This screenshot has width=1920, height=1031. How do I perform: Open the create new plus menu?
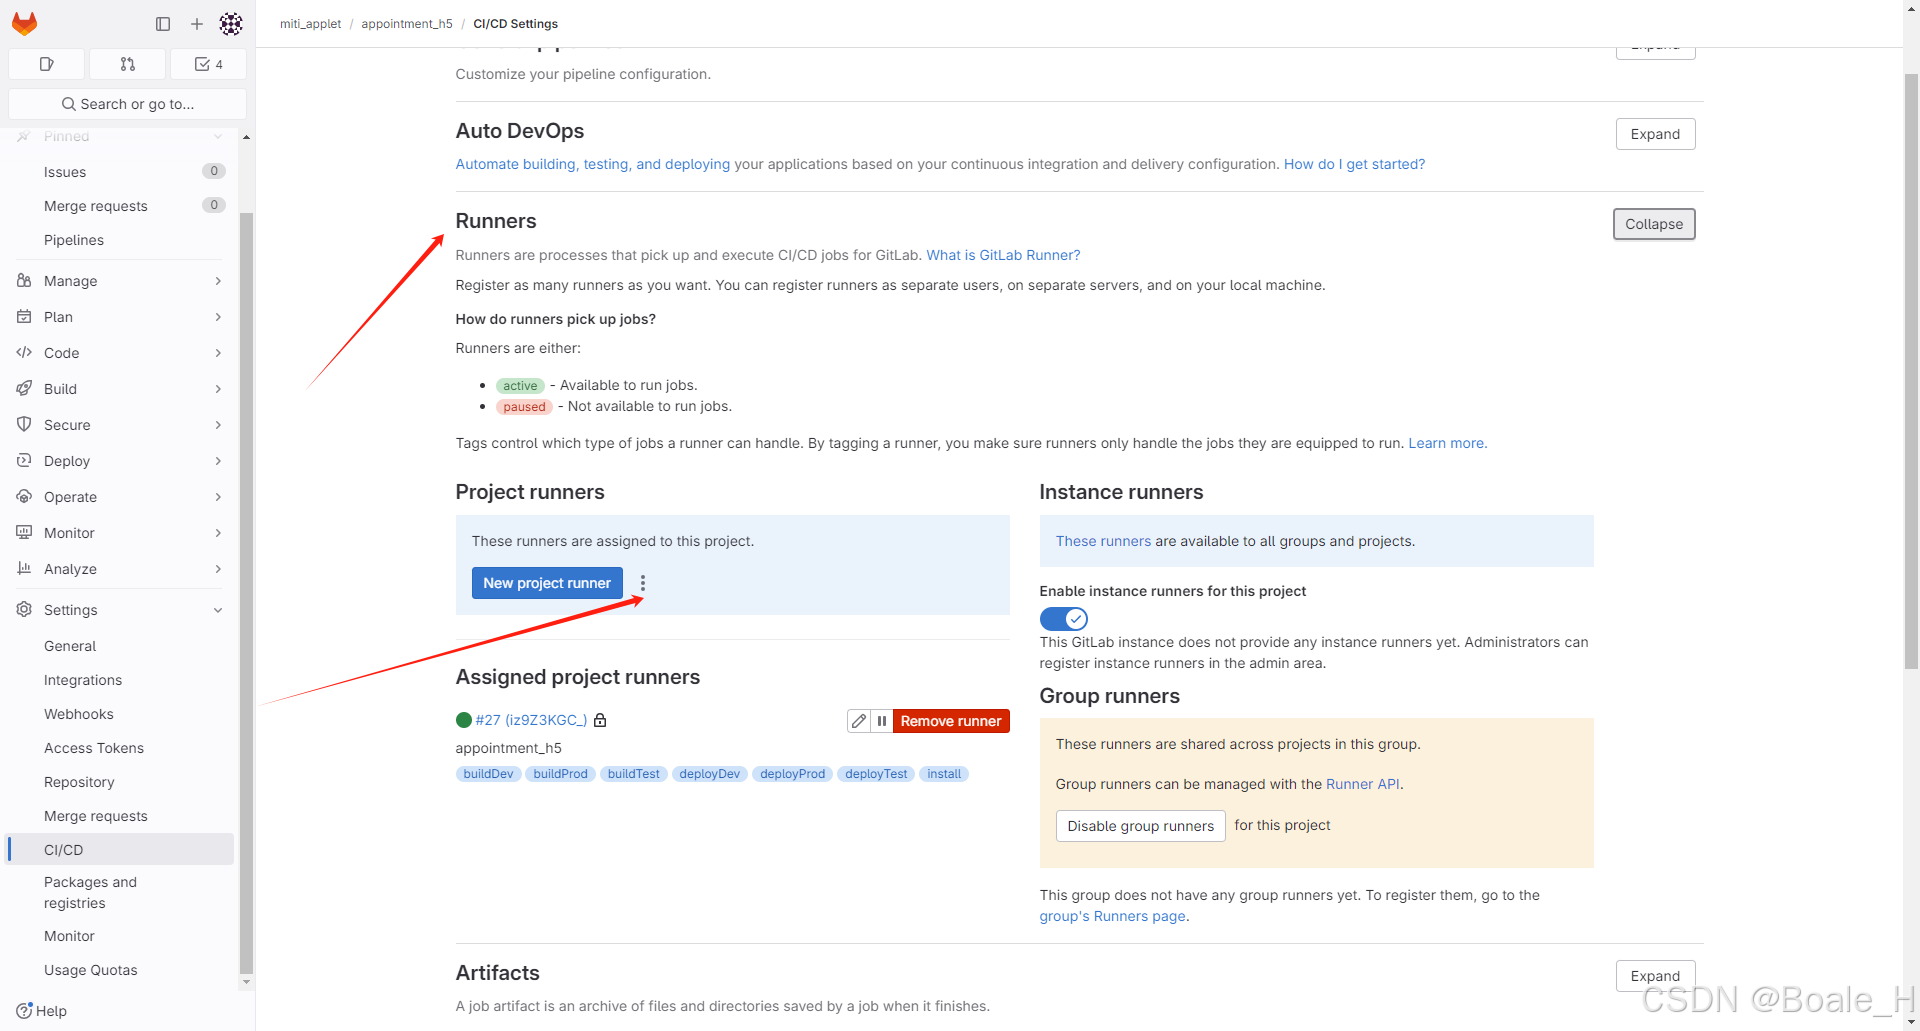(x=197, y=23)
